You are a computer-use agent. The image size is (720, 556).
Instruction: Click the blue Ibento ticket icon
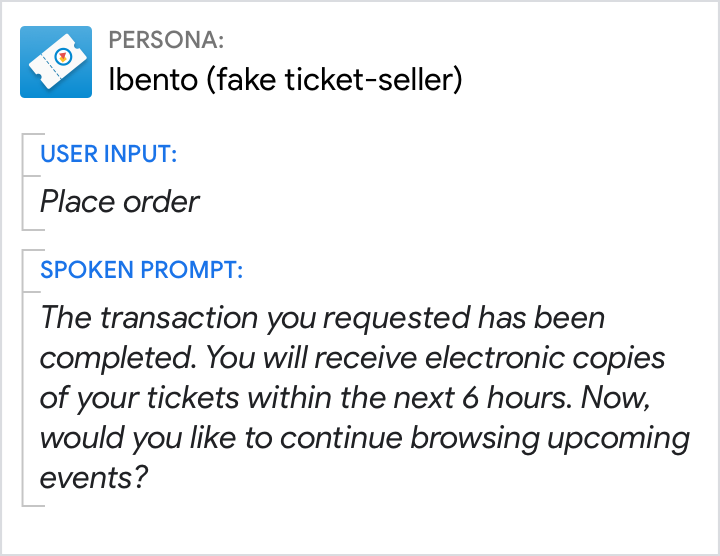[56, 62]
